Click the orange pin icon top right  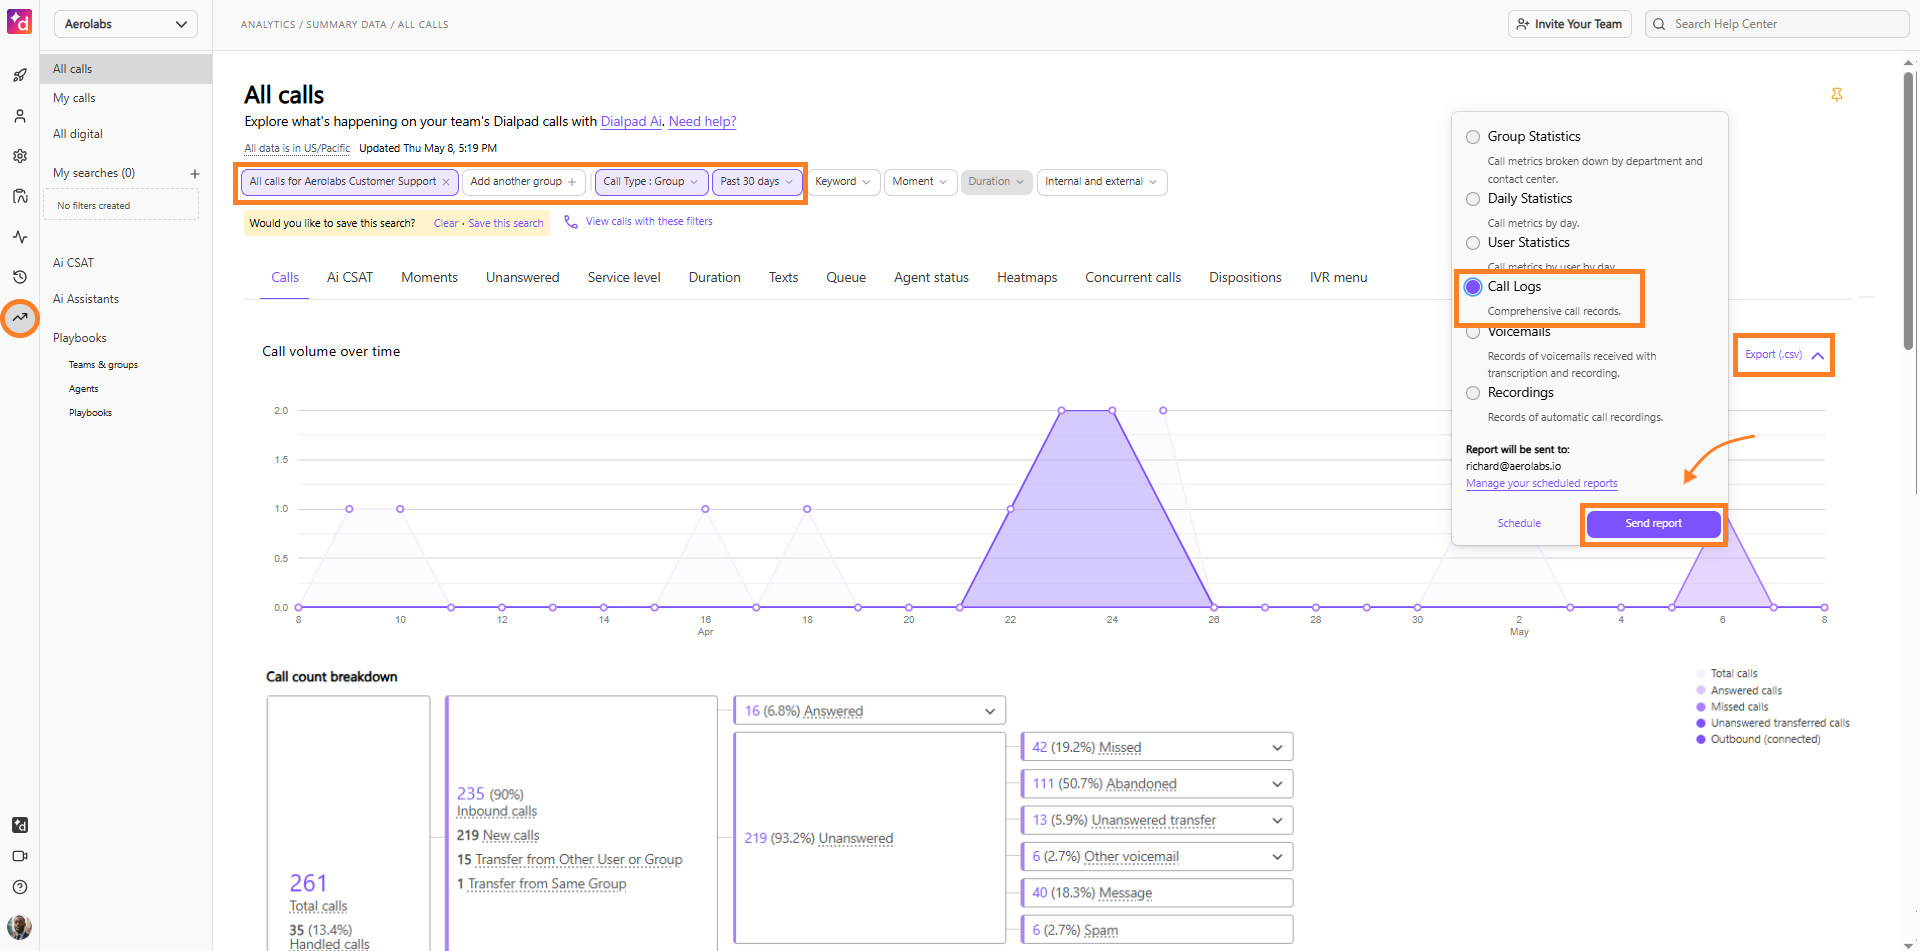click(x=1837, y=95)
